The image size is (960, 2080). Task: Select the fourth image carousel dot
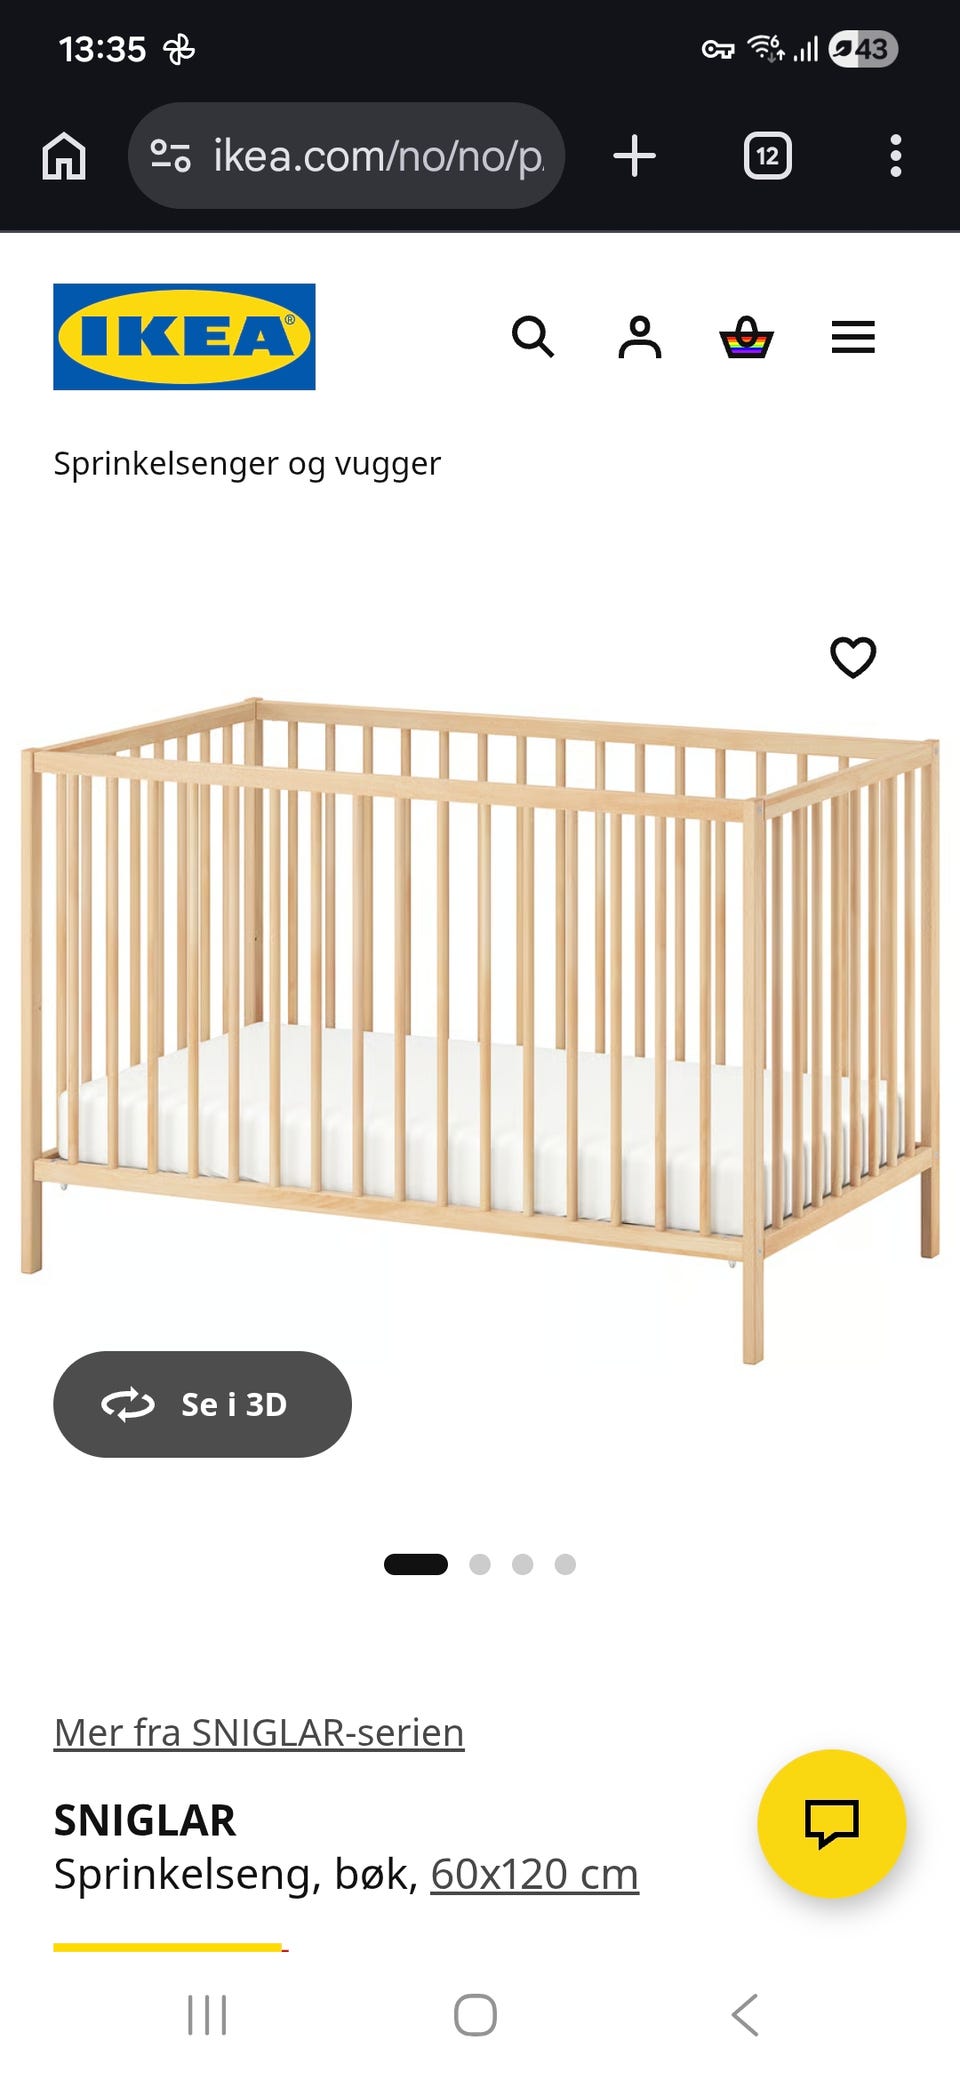point(565,1564)
